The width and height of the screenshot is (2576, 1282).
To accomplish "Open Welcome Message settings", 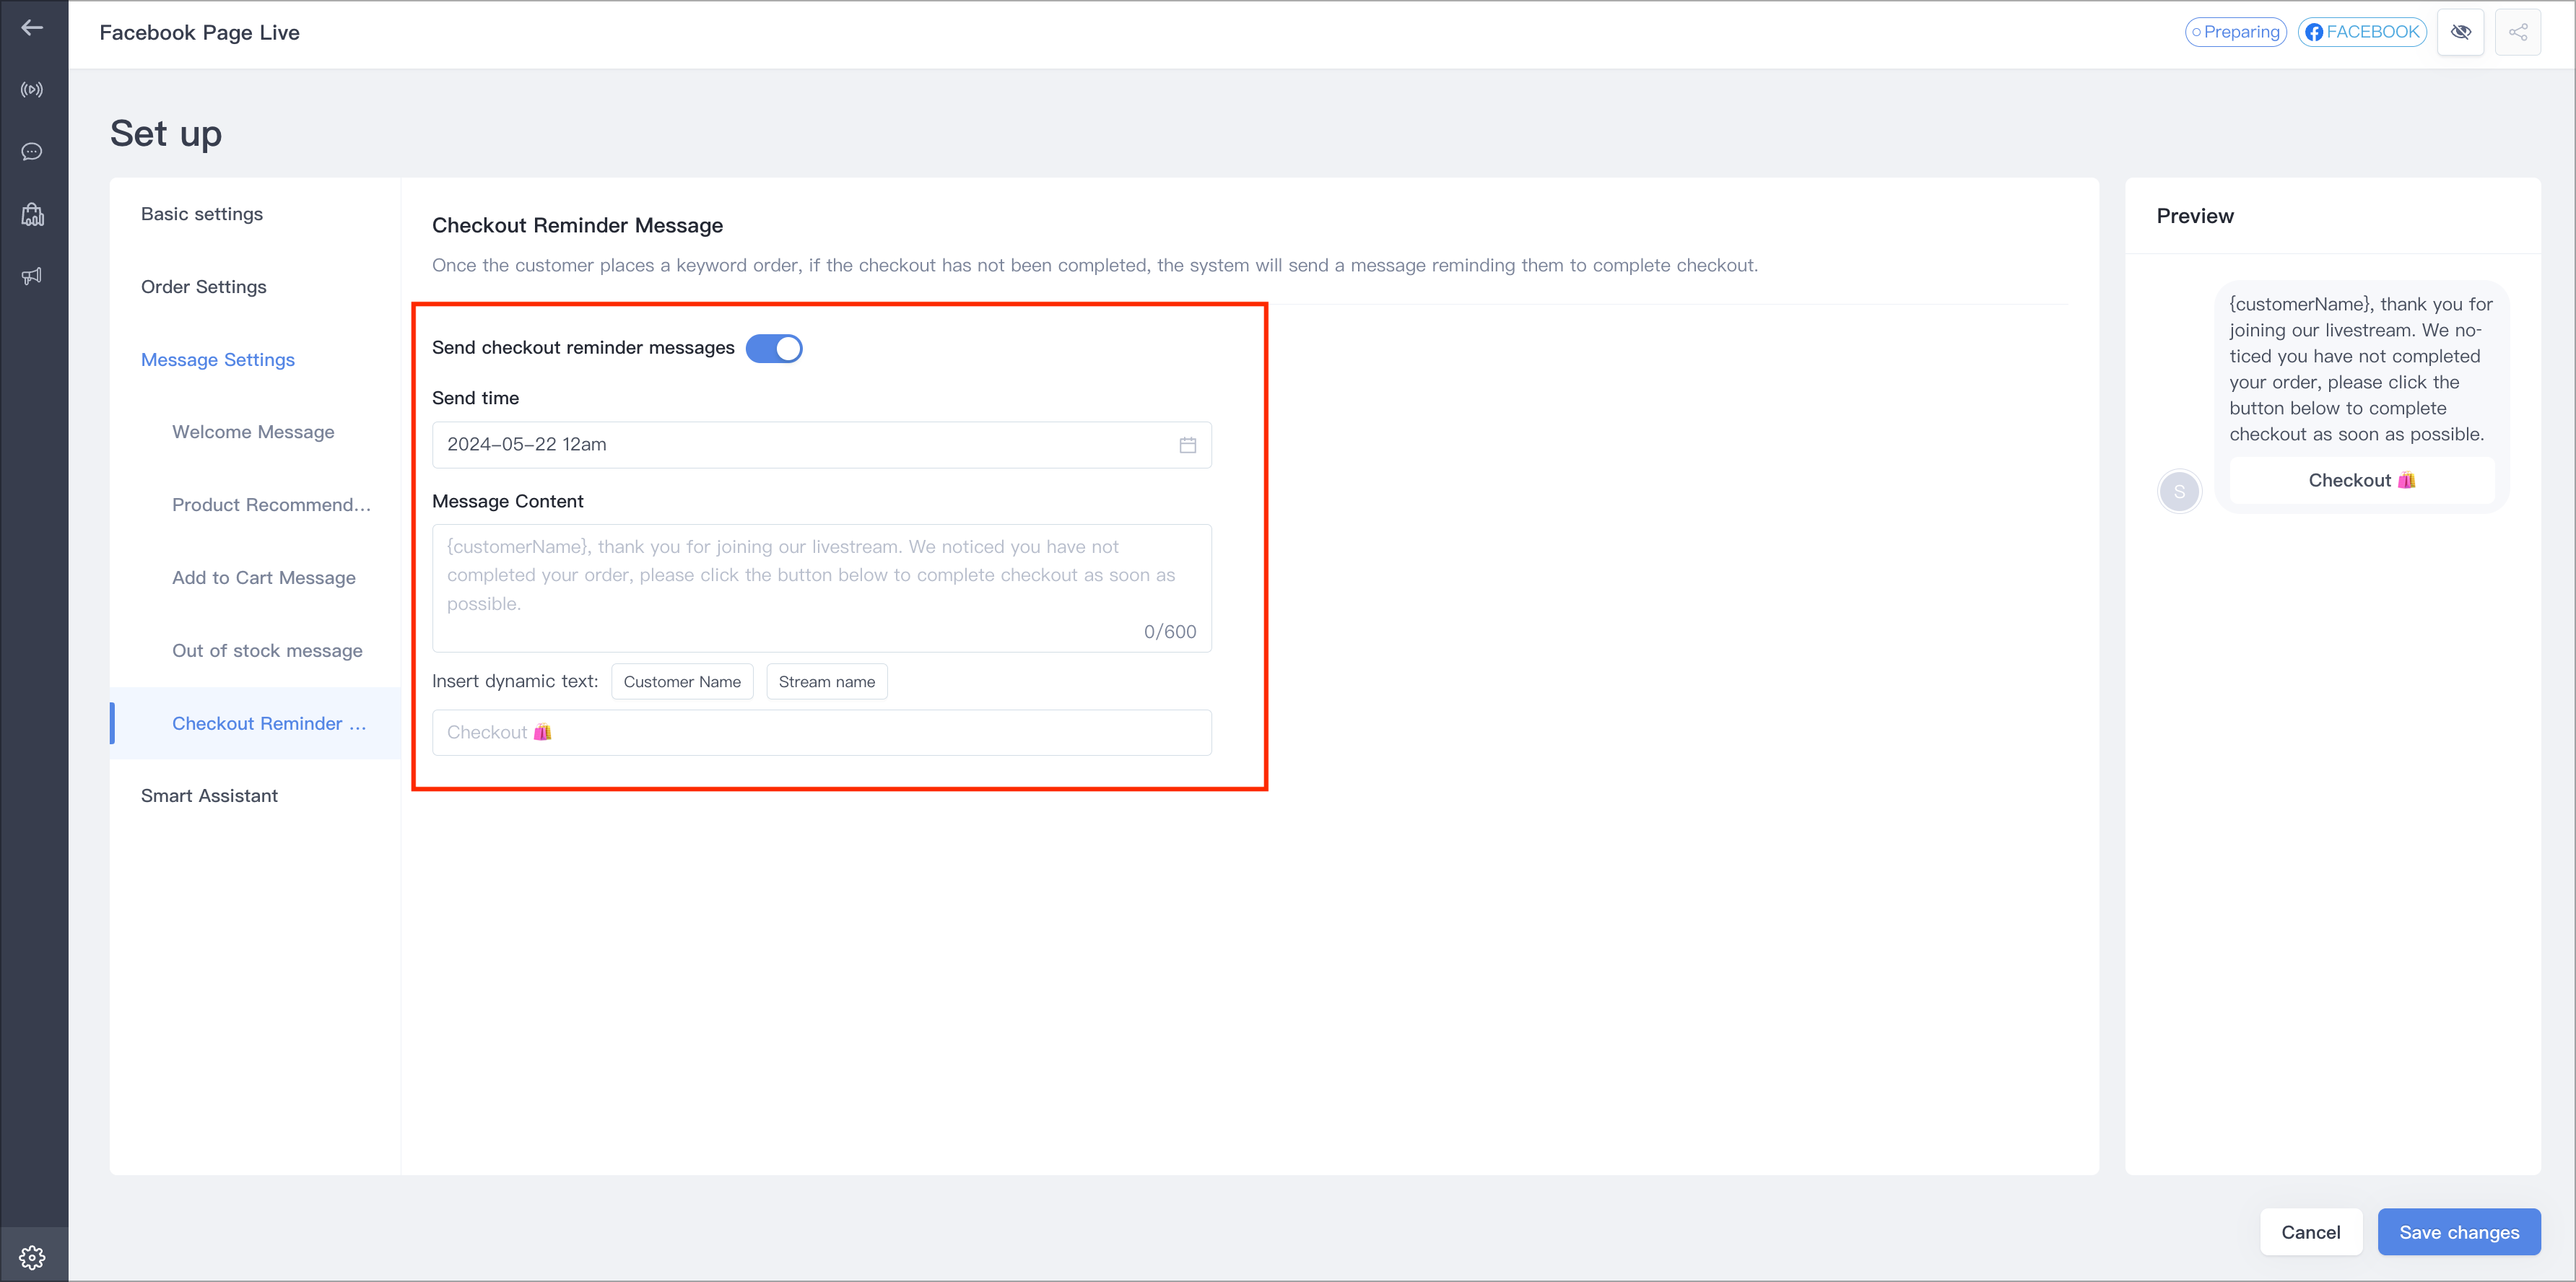I will 253,432.
